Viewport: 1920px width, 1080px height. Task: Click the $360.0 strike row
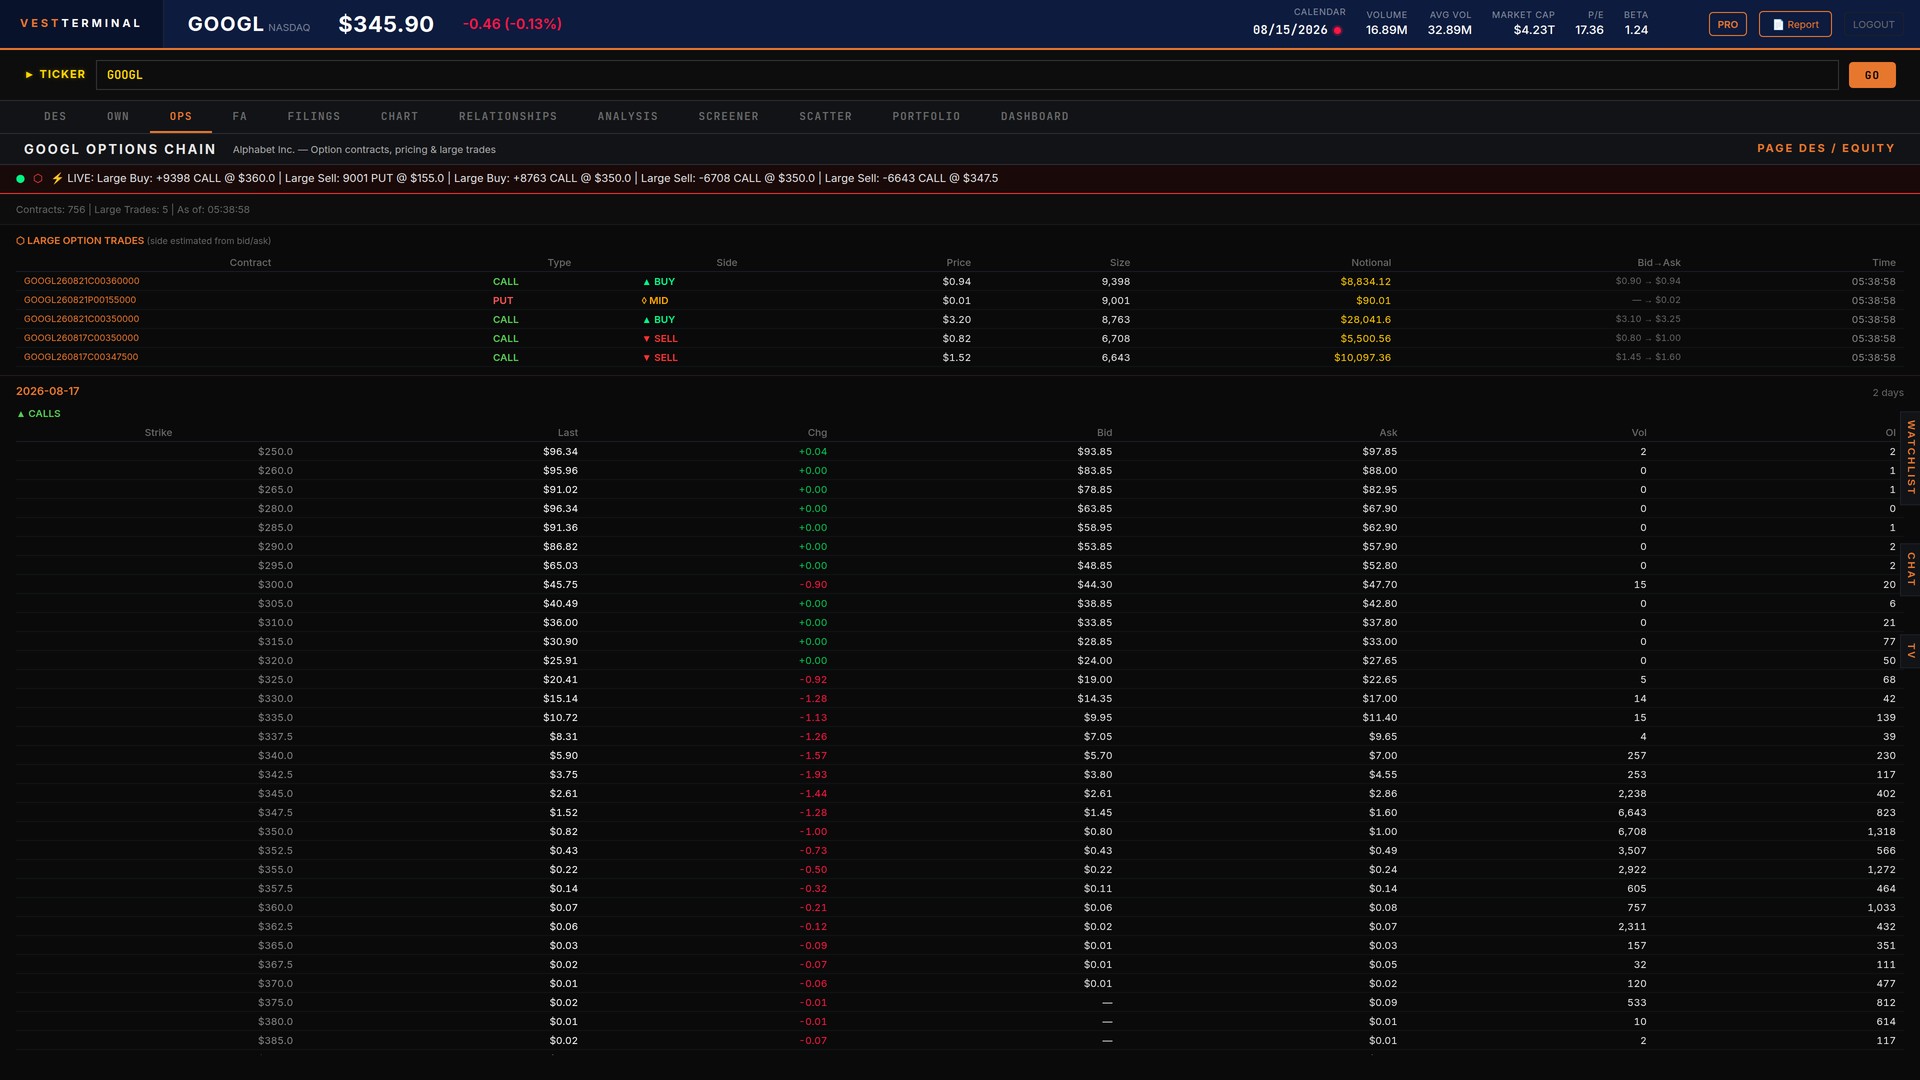[960, 908]
